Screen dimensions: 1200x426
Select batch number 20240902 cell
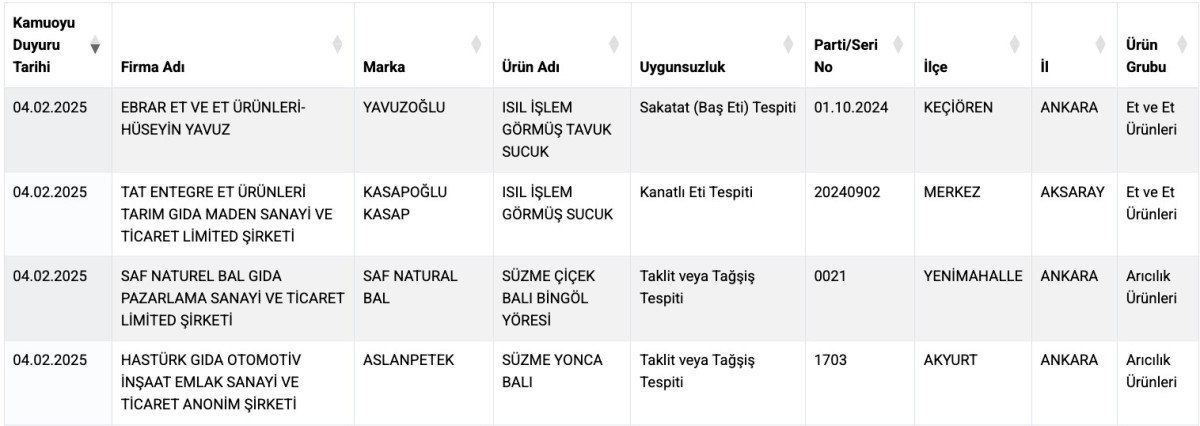(847, 192)
